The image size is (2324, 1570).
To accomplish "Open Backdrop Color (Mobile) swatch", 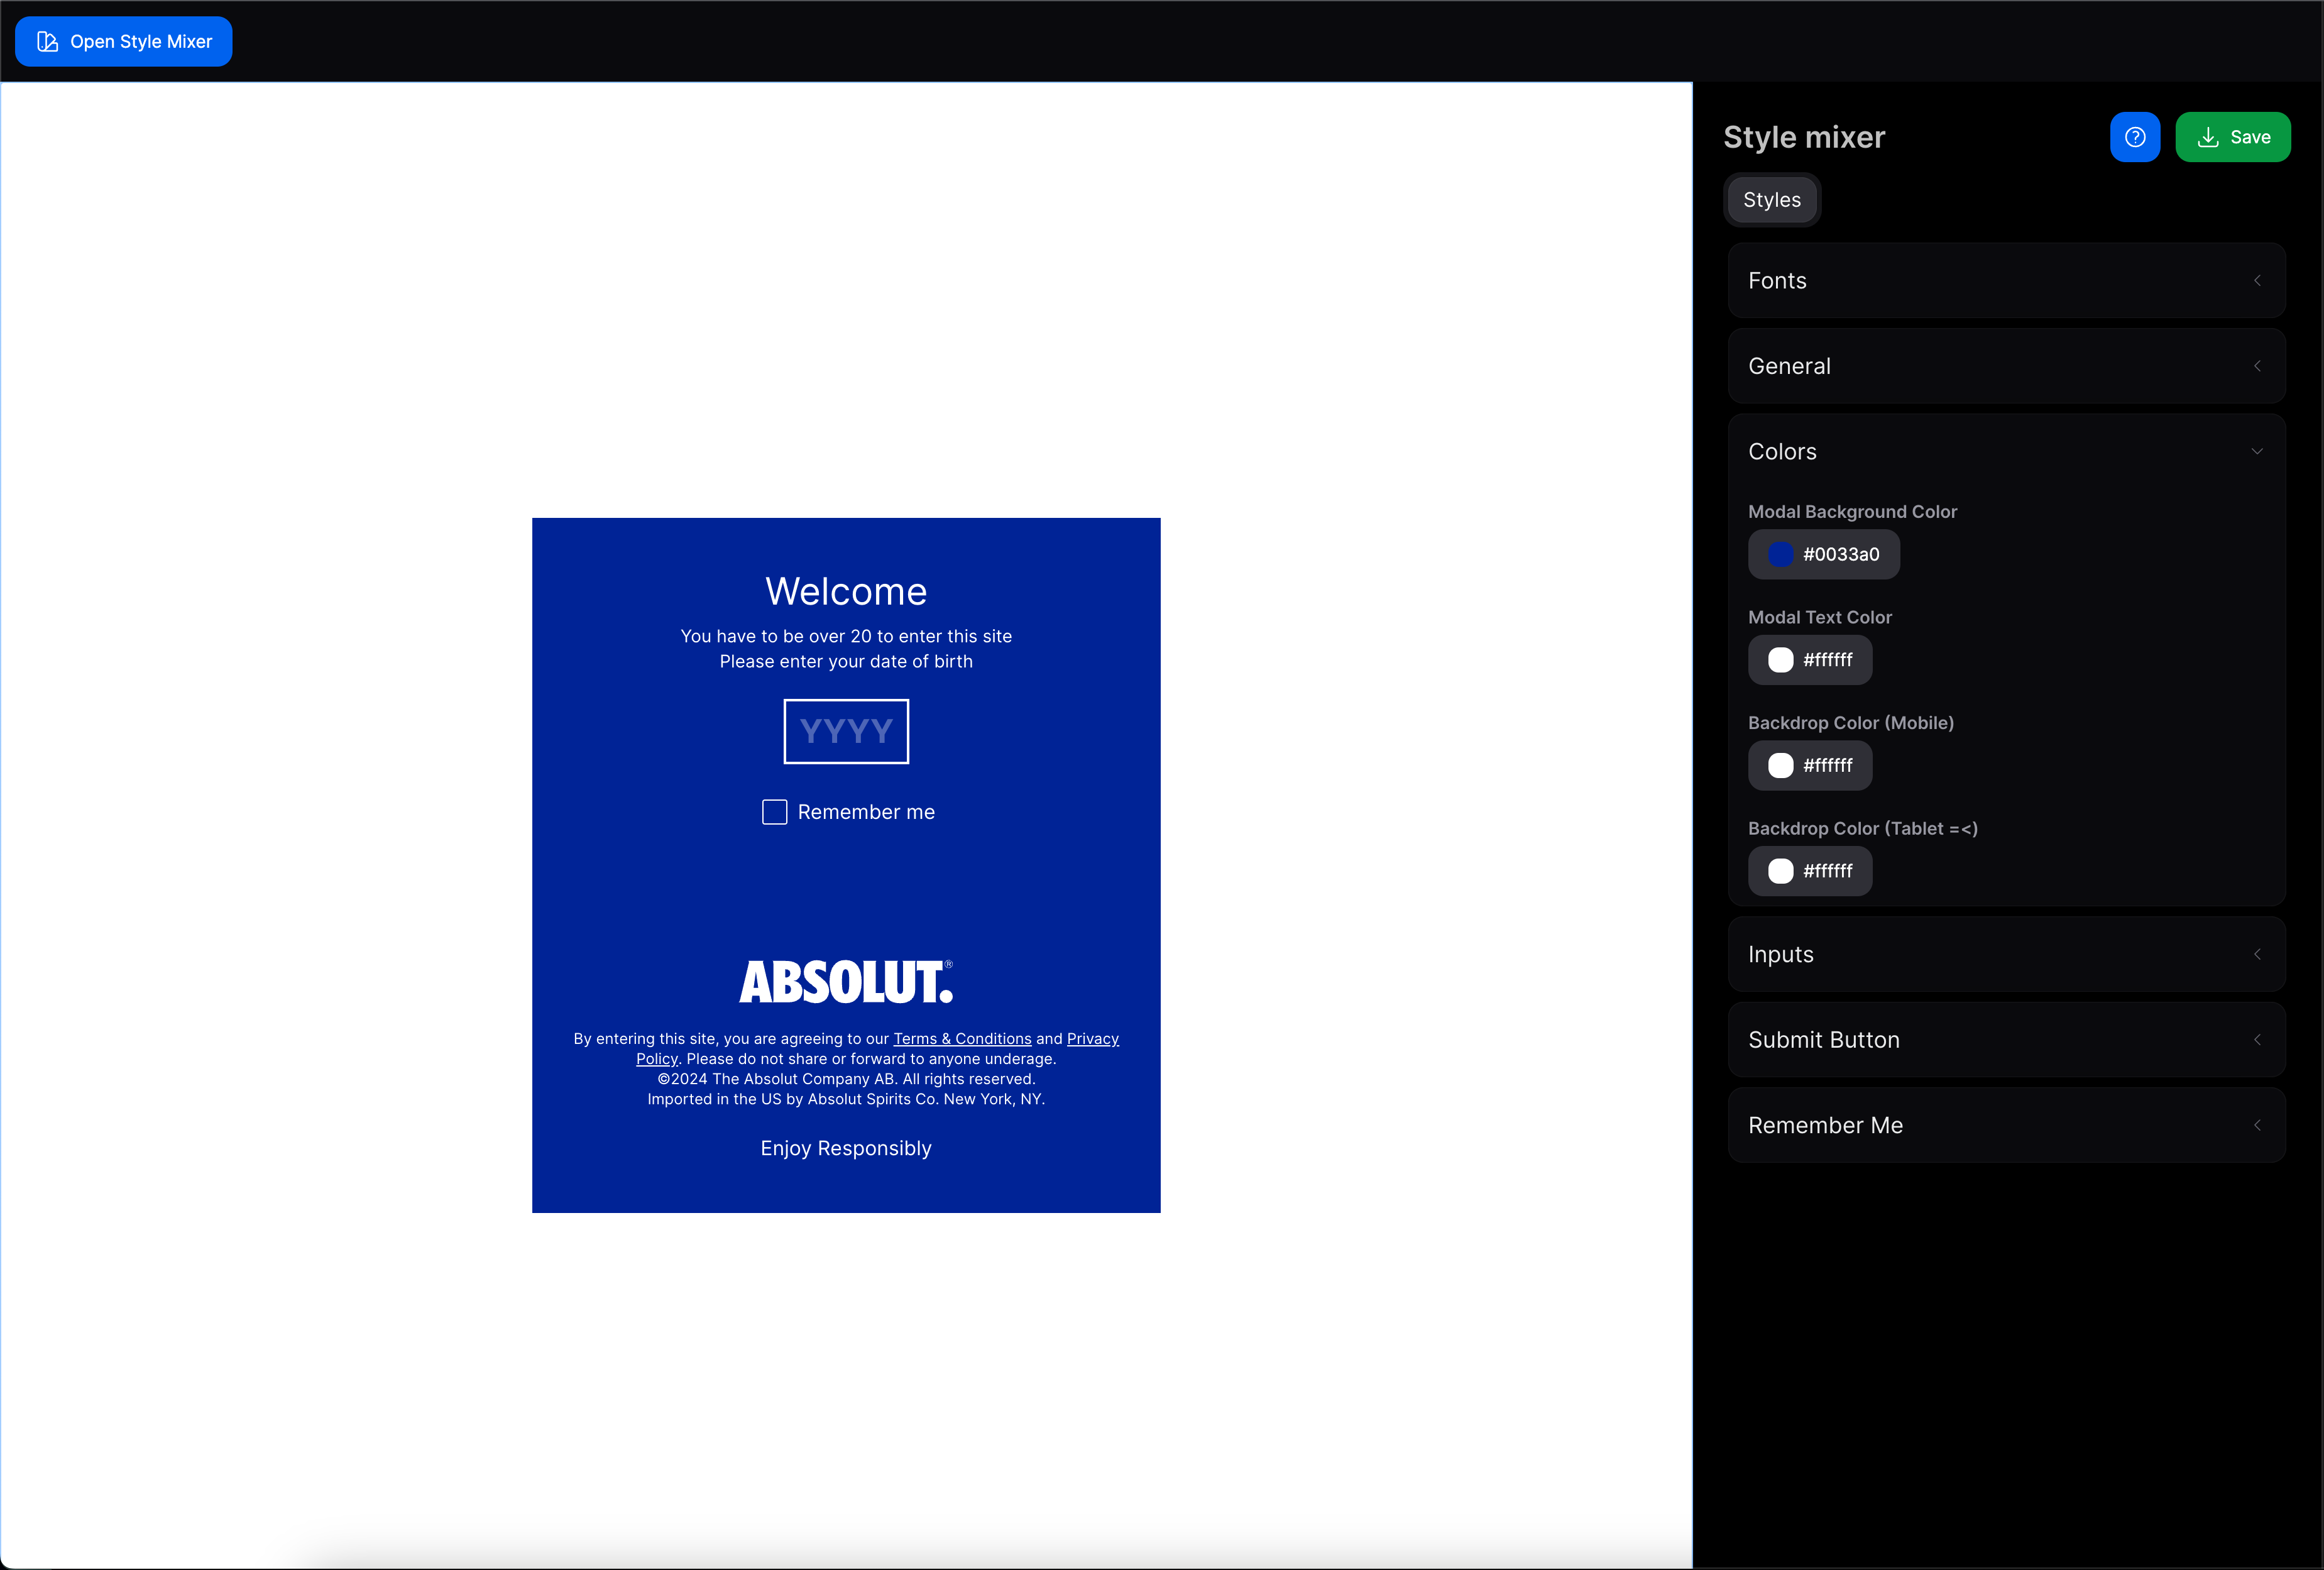I will point(1780,765).
